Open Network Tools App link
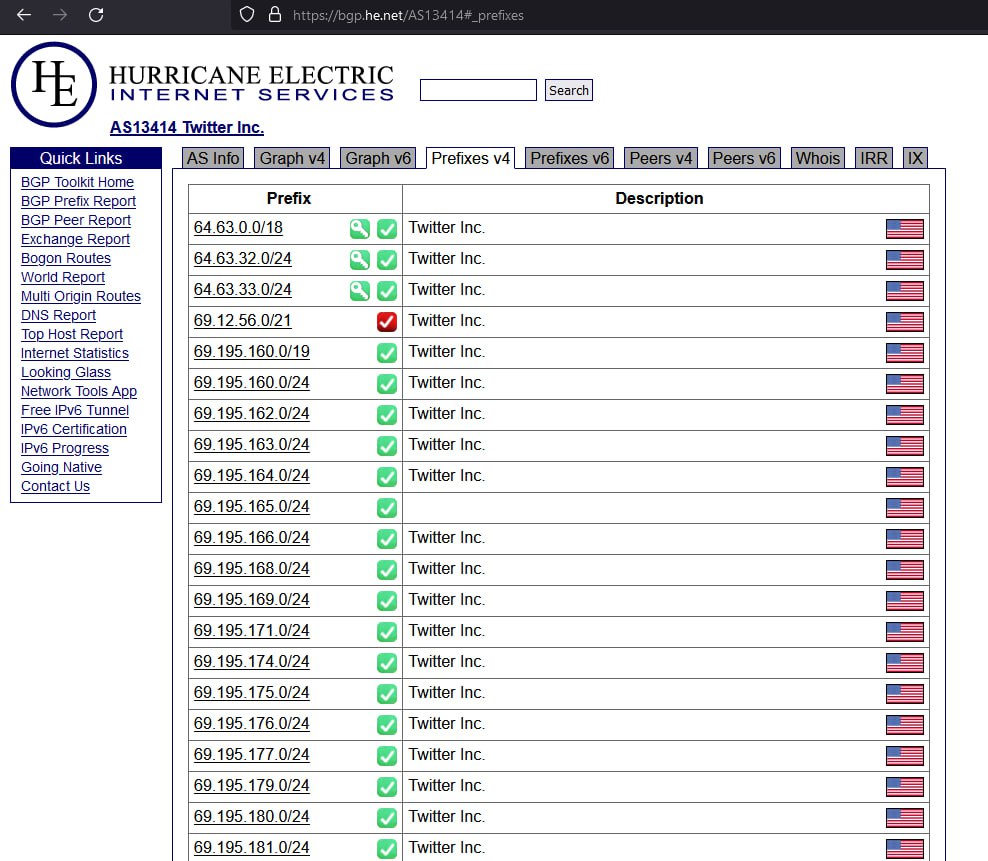988x861 pixels. tap(79, 391)
